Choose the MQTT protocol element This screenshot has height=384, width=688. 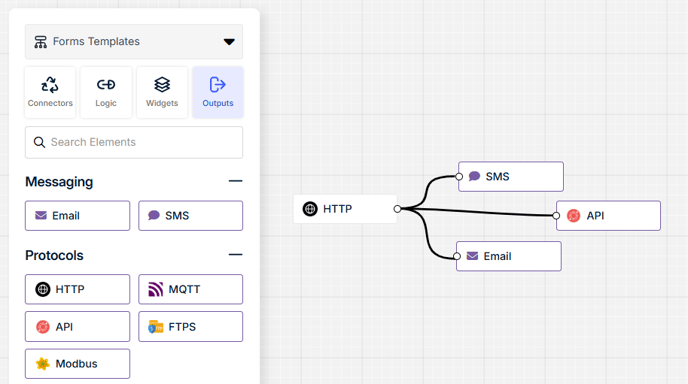coord(190,289)
